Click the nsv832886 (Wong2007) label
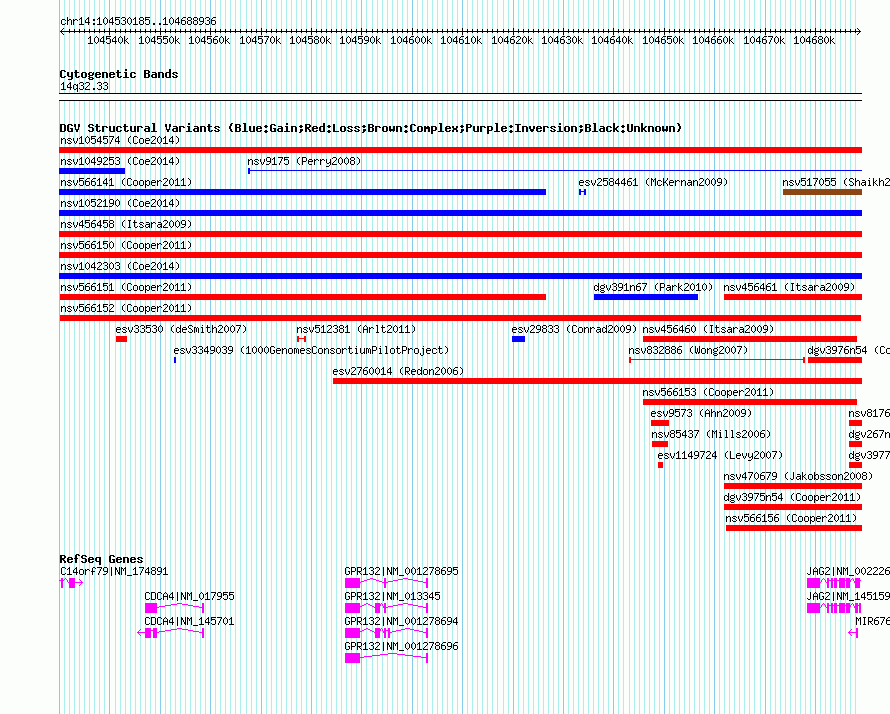This screenshot has height=714, width=890. click(688, 350)
